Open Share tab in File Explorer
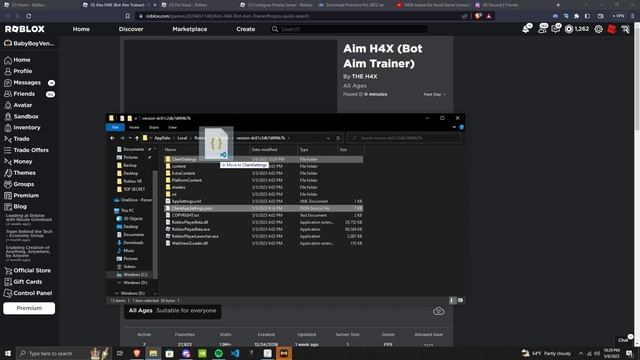 (153, 127)
